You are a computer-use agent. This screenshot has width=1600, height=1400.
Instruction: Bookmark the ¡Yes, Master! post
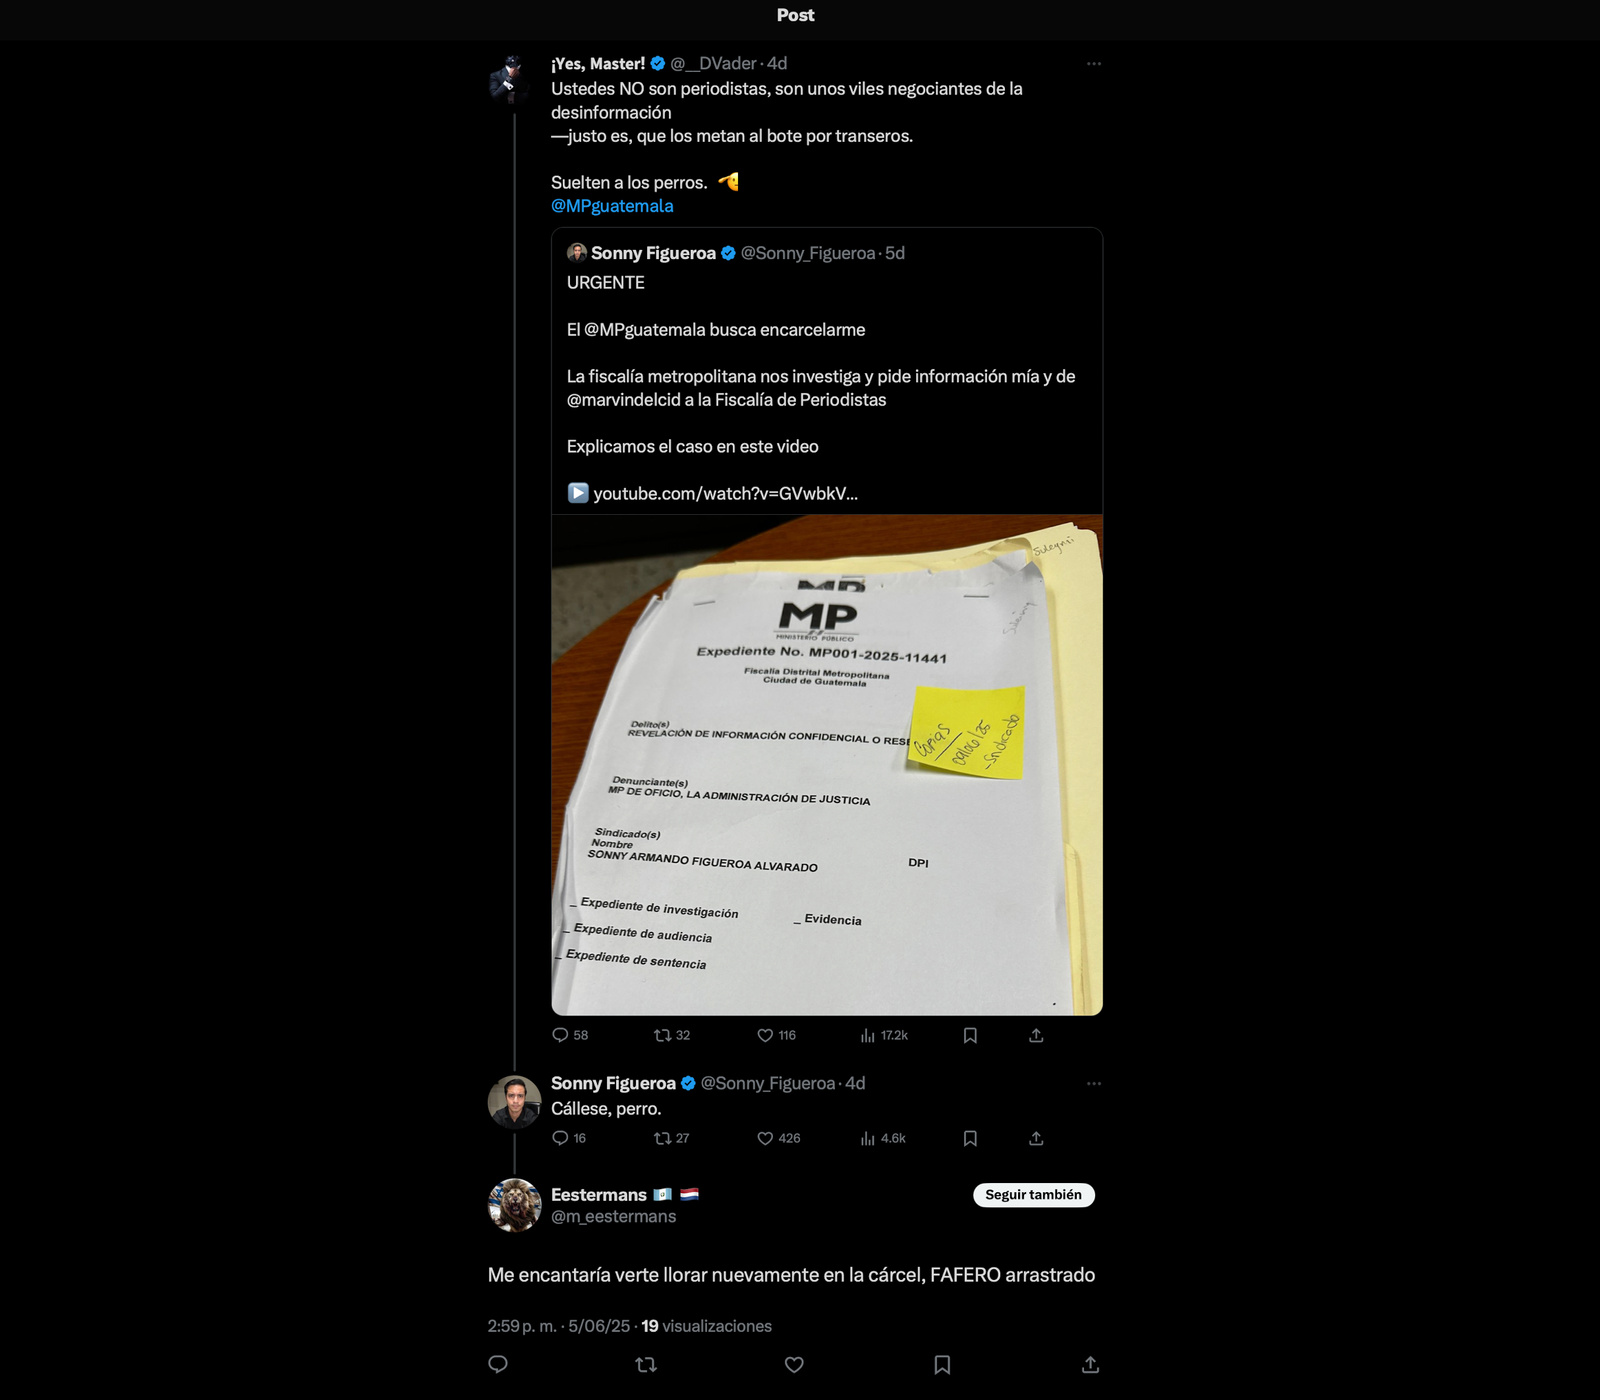[x=970, y=1035]
